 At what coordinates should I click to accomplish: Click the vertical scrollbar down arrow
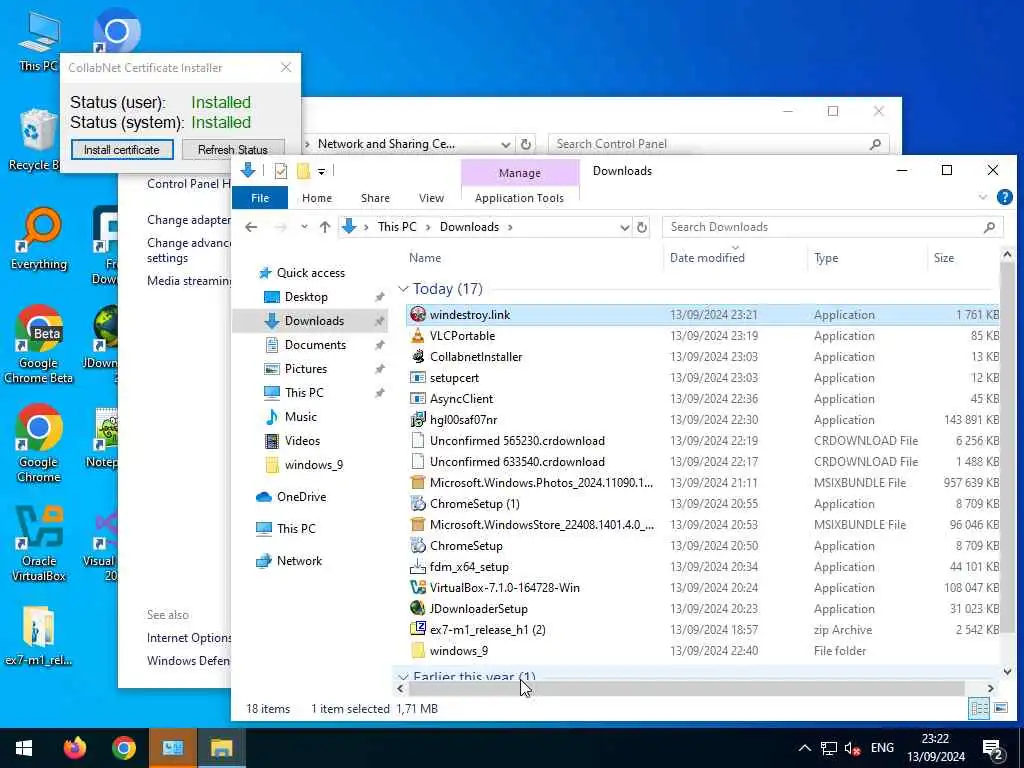click(1007, 672)
